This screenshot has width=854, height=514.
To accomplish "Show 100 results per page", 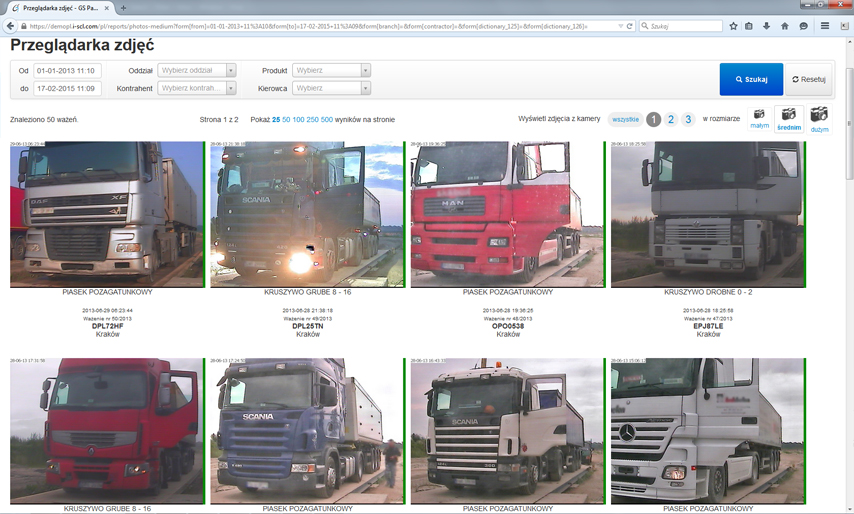I will [x=298, y=120].
